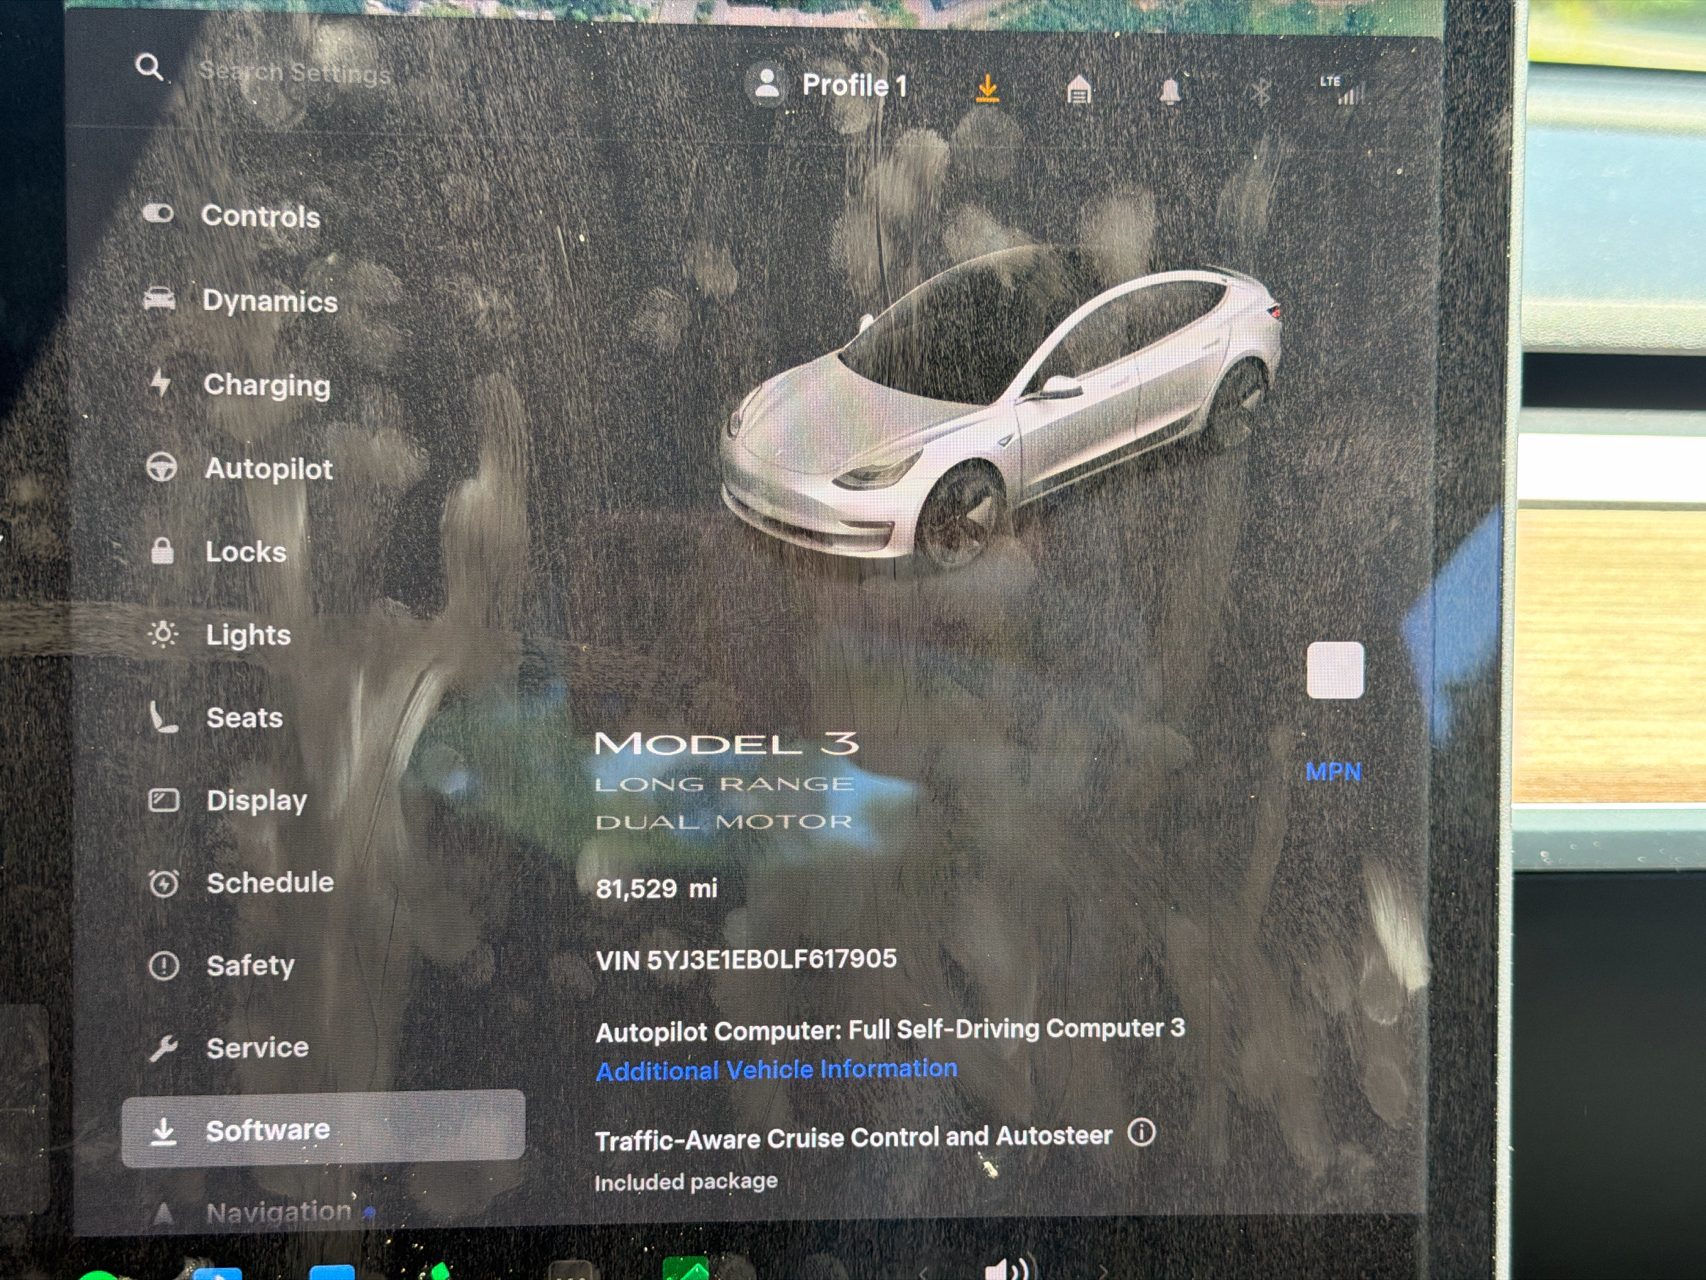
Task: Open the Profile 1 selector
Action: pyautogui.click(x=830, y=85)
